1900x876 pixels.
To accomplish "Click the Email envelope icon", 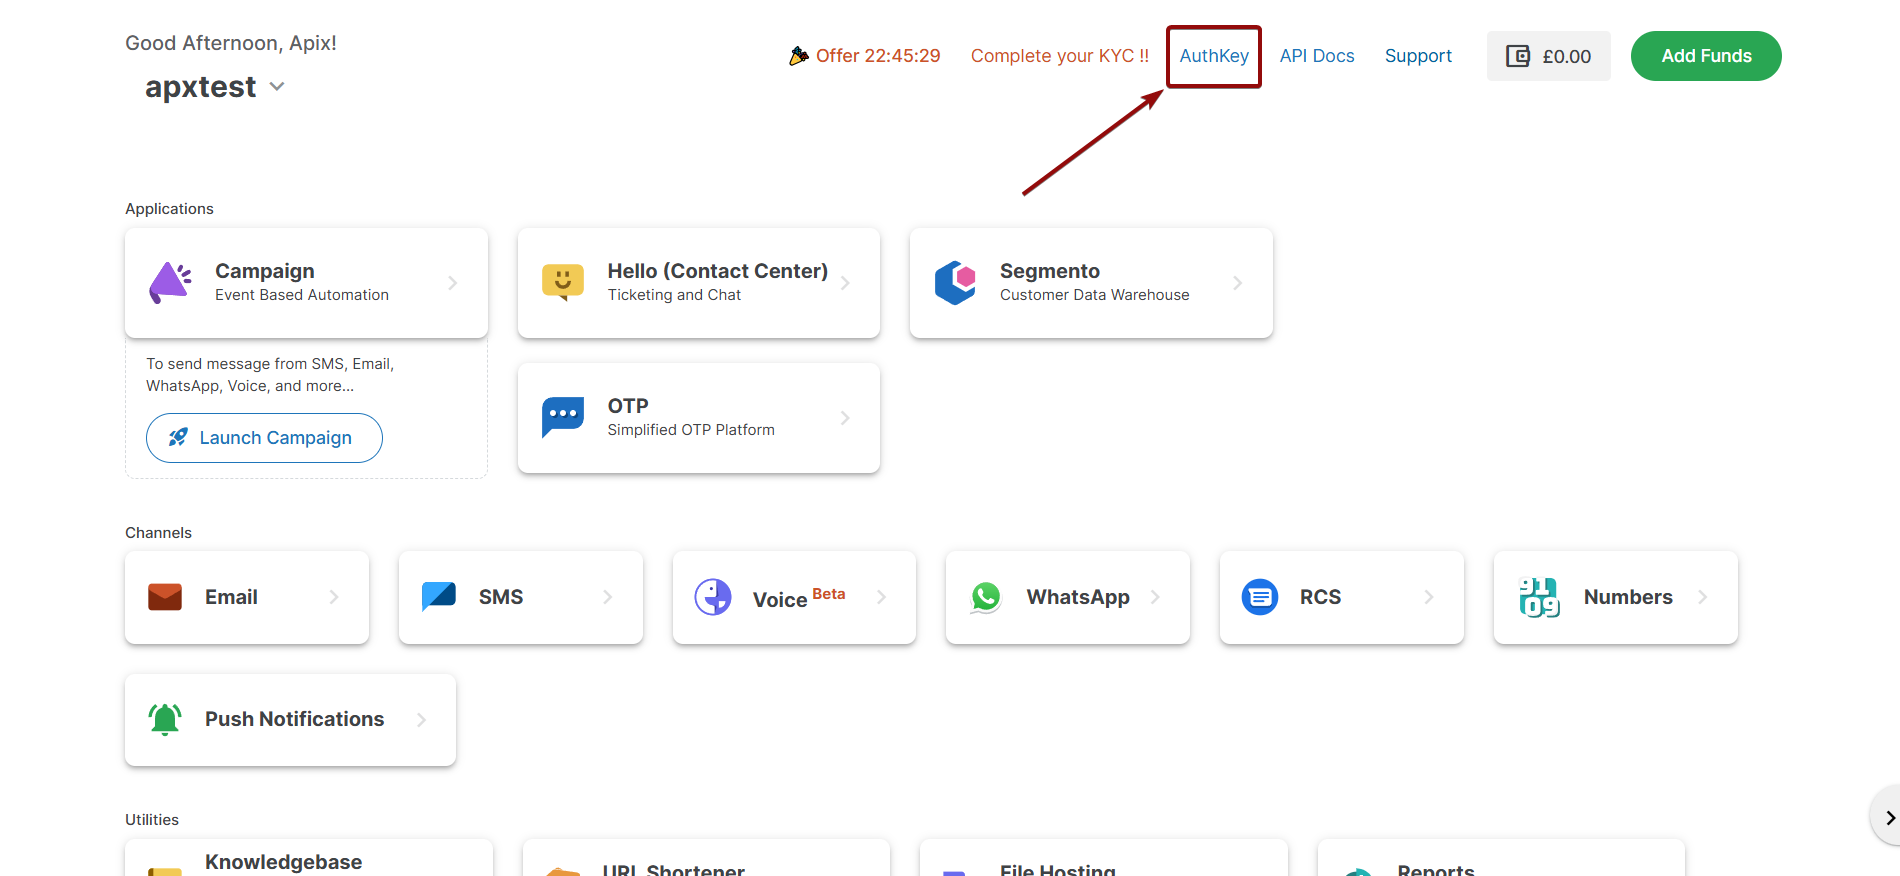I will 165,597.
